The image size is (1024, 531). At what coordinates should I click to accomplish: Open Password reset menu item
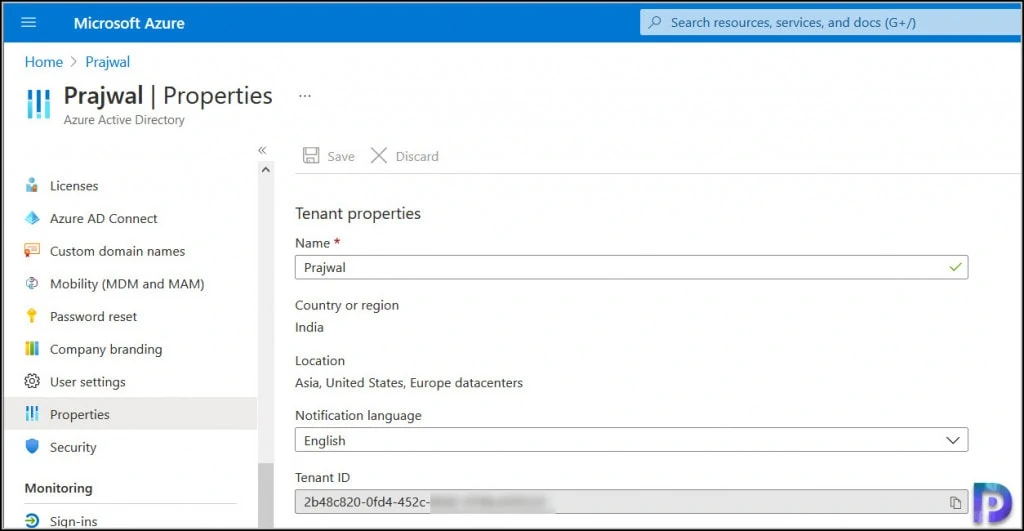(x=93, y=317)
